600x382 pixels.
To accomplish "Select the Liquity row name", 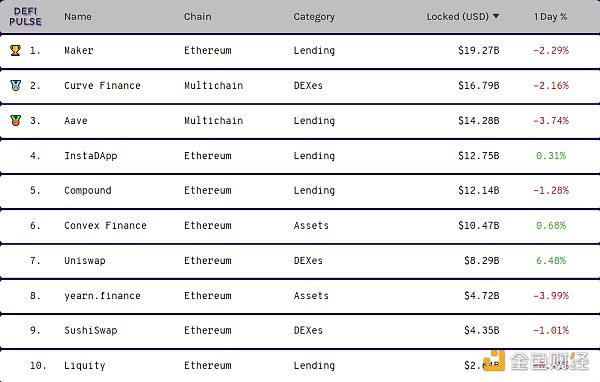I will pos(85,366).
